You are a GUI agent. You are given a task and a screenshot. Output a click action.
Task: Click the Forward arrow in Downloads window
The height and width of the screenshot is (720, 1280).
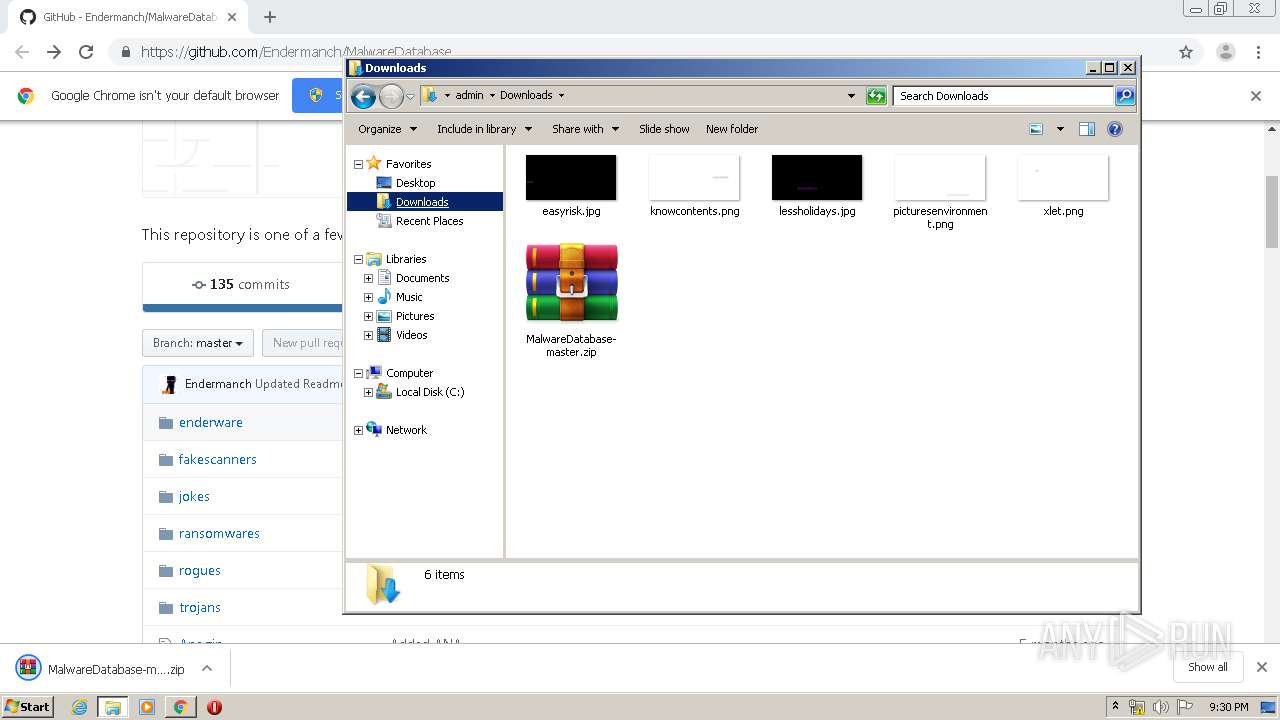coord(391,96)
